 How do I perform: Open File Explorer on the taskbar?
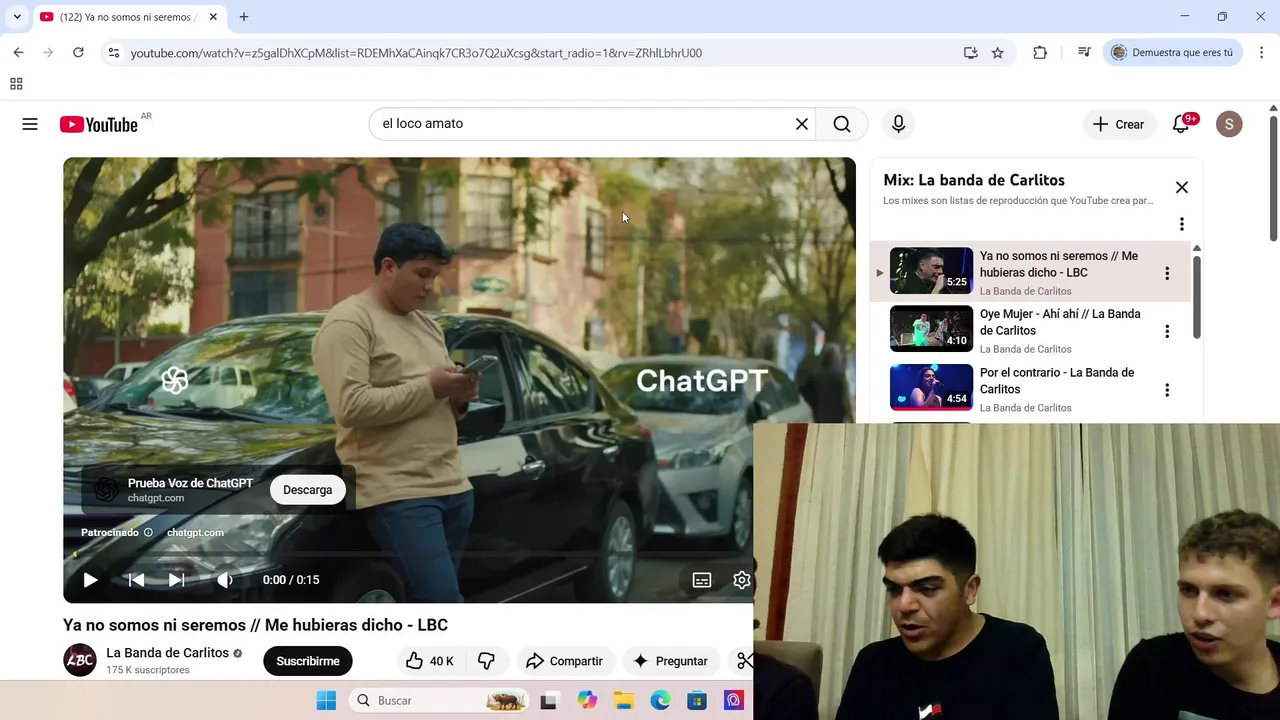click(x=624, y=700)
